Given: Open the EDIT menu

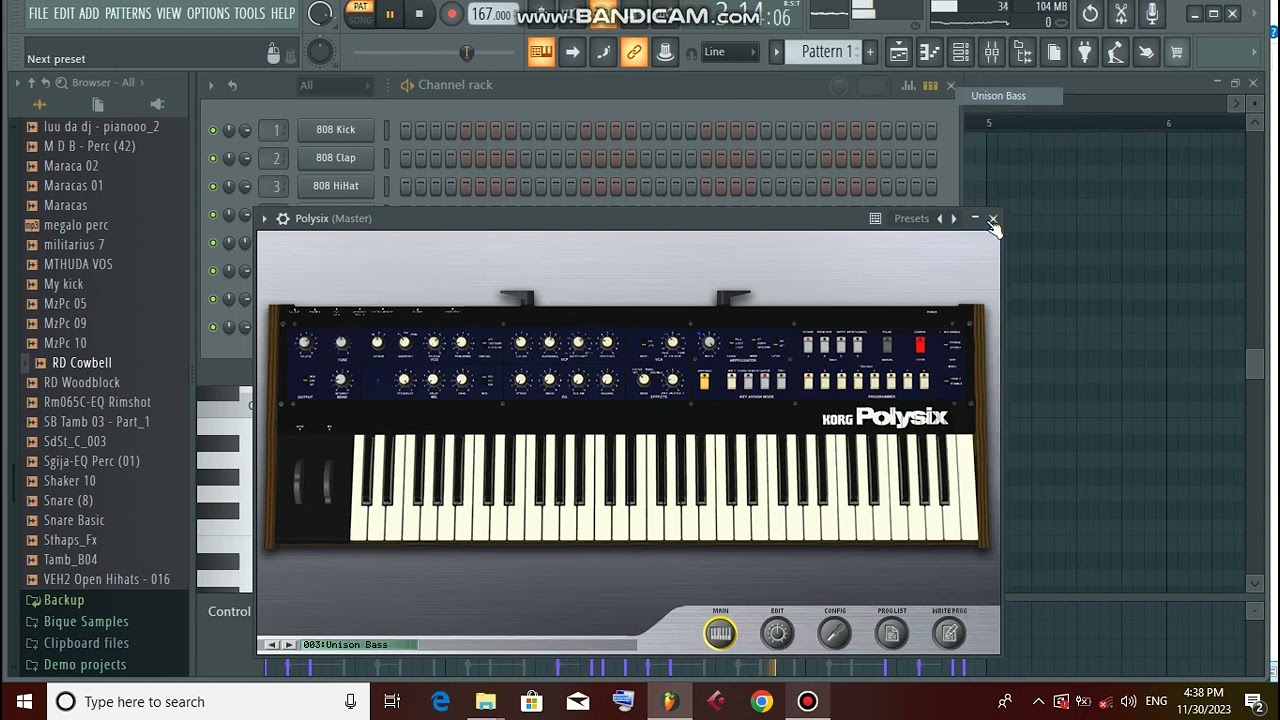Looking at the screenshot, I should coord(64,13).
